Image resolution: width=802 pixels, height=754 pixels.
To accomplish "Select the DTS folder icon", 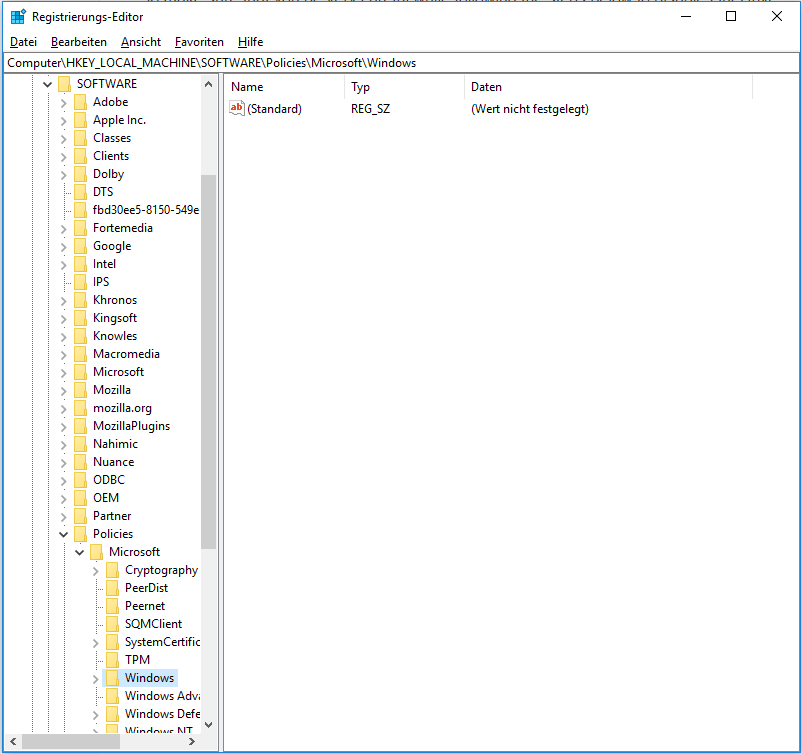I will pyautogui.click(x=80, y=192).
